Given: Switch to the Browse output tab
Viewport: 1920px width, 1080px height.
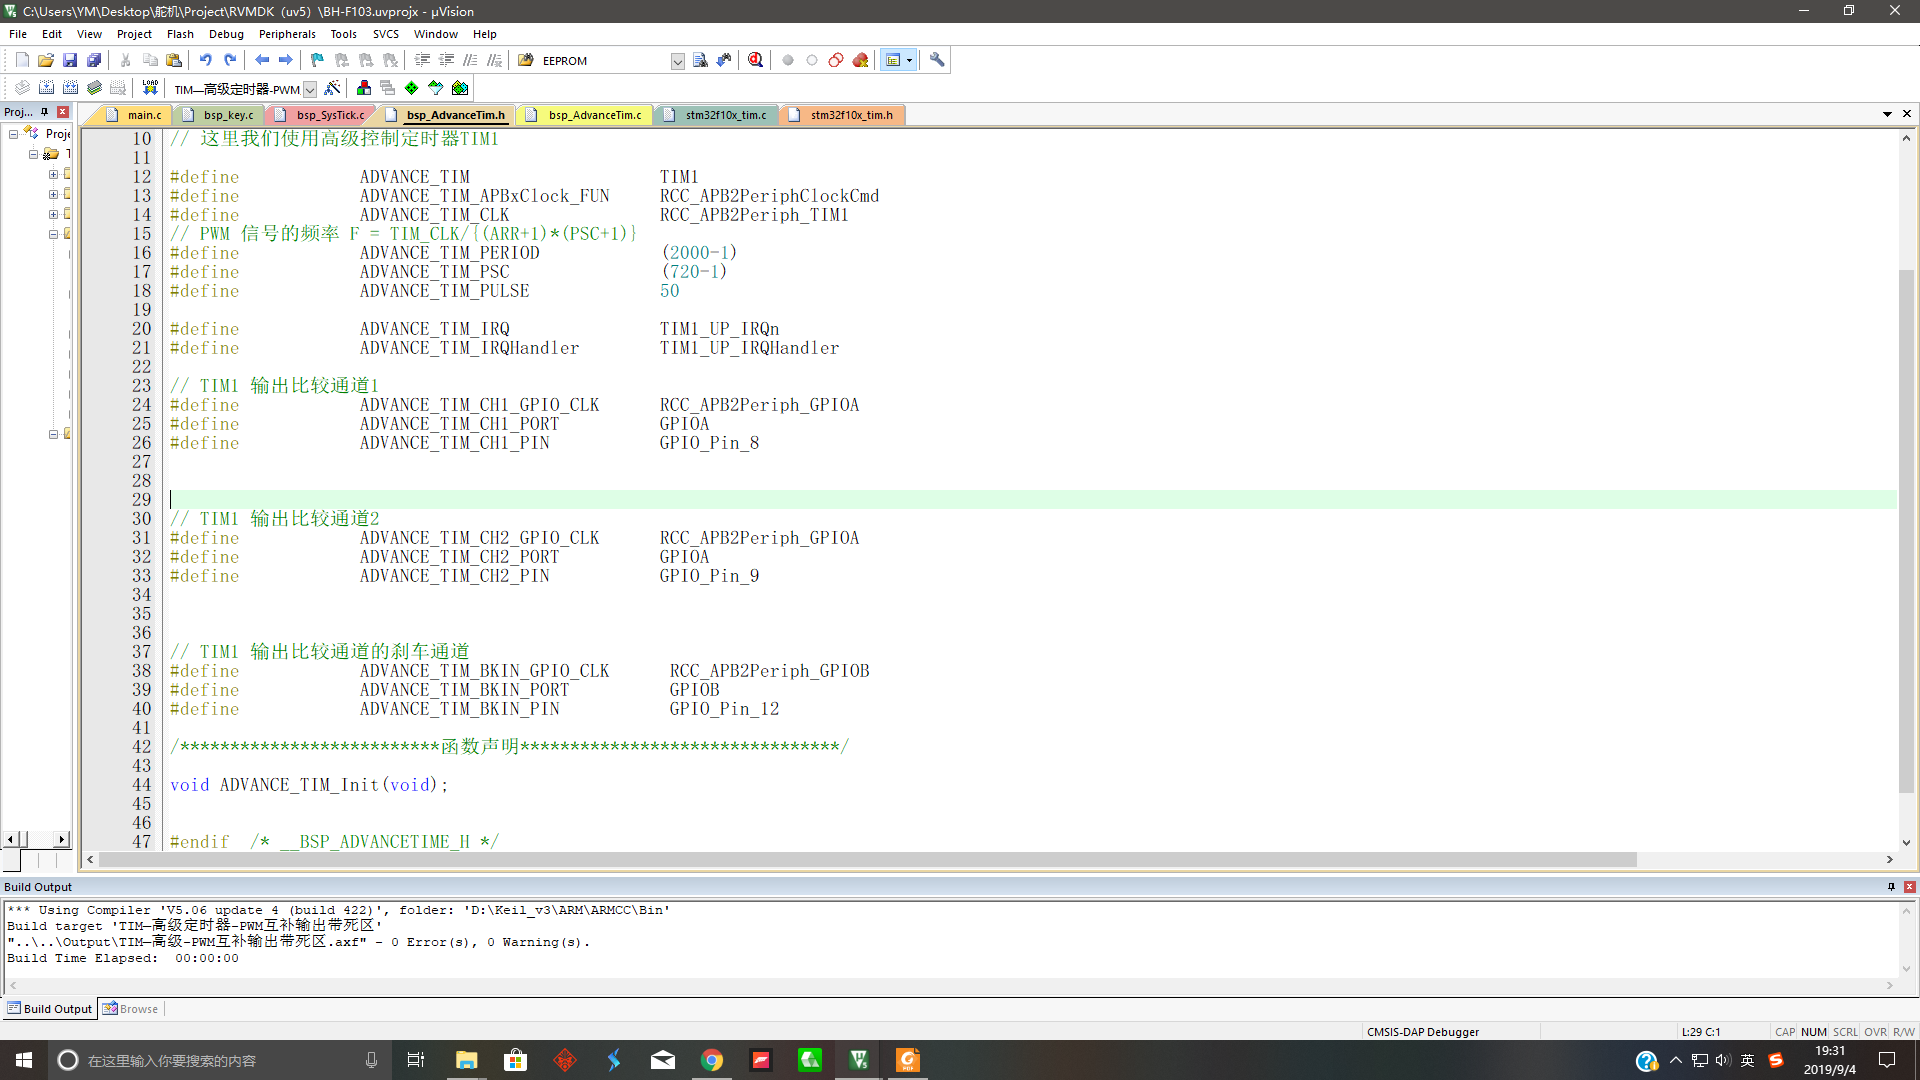Looking at the screenshot, I should coord(131,1009).
